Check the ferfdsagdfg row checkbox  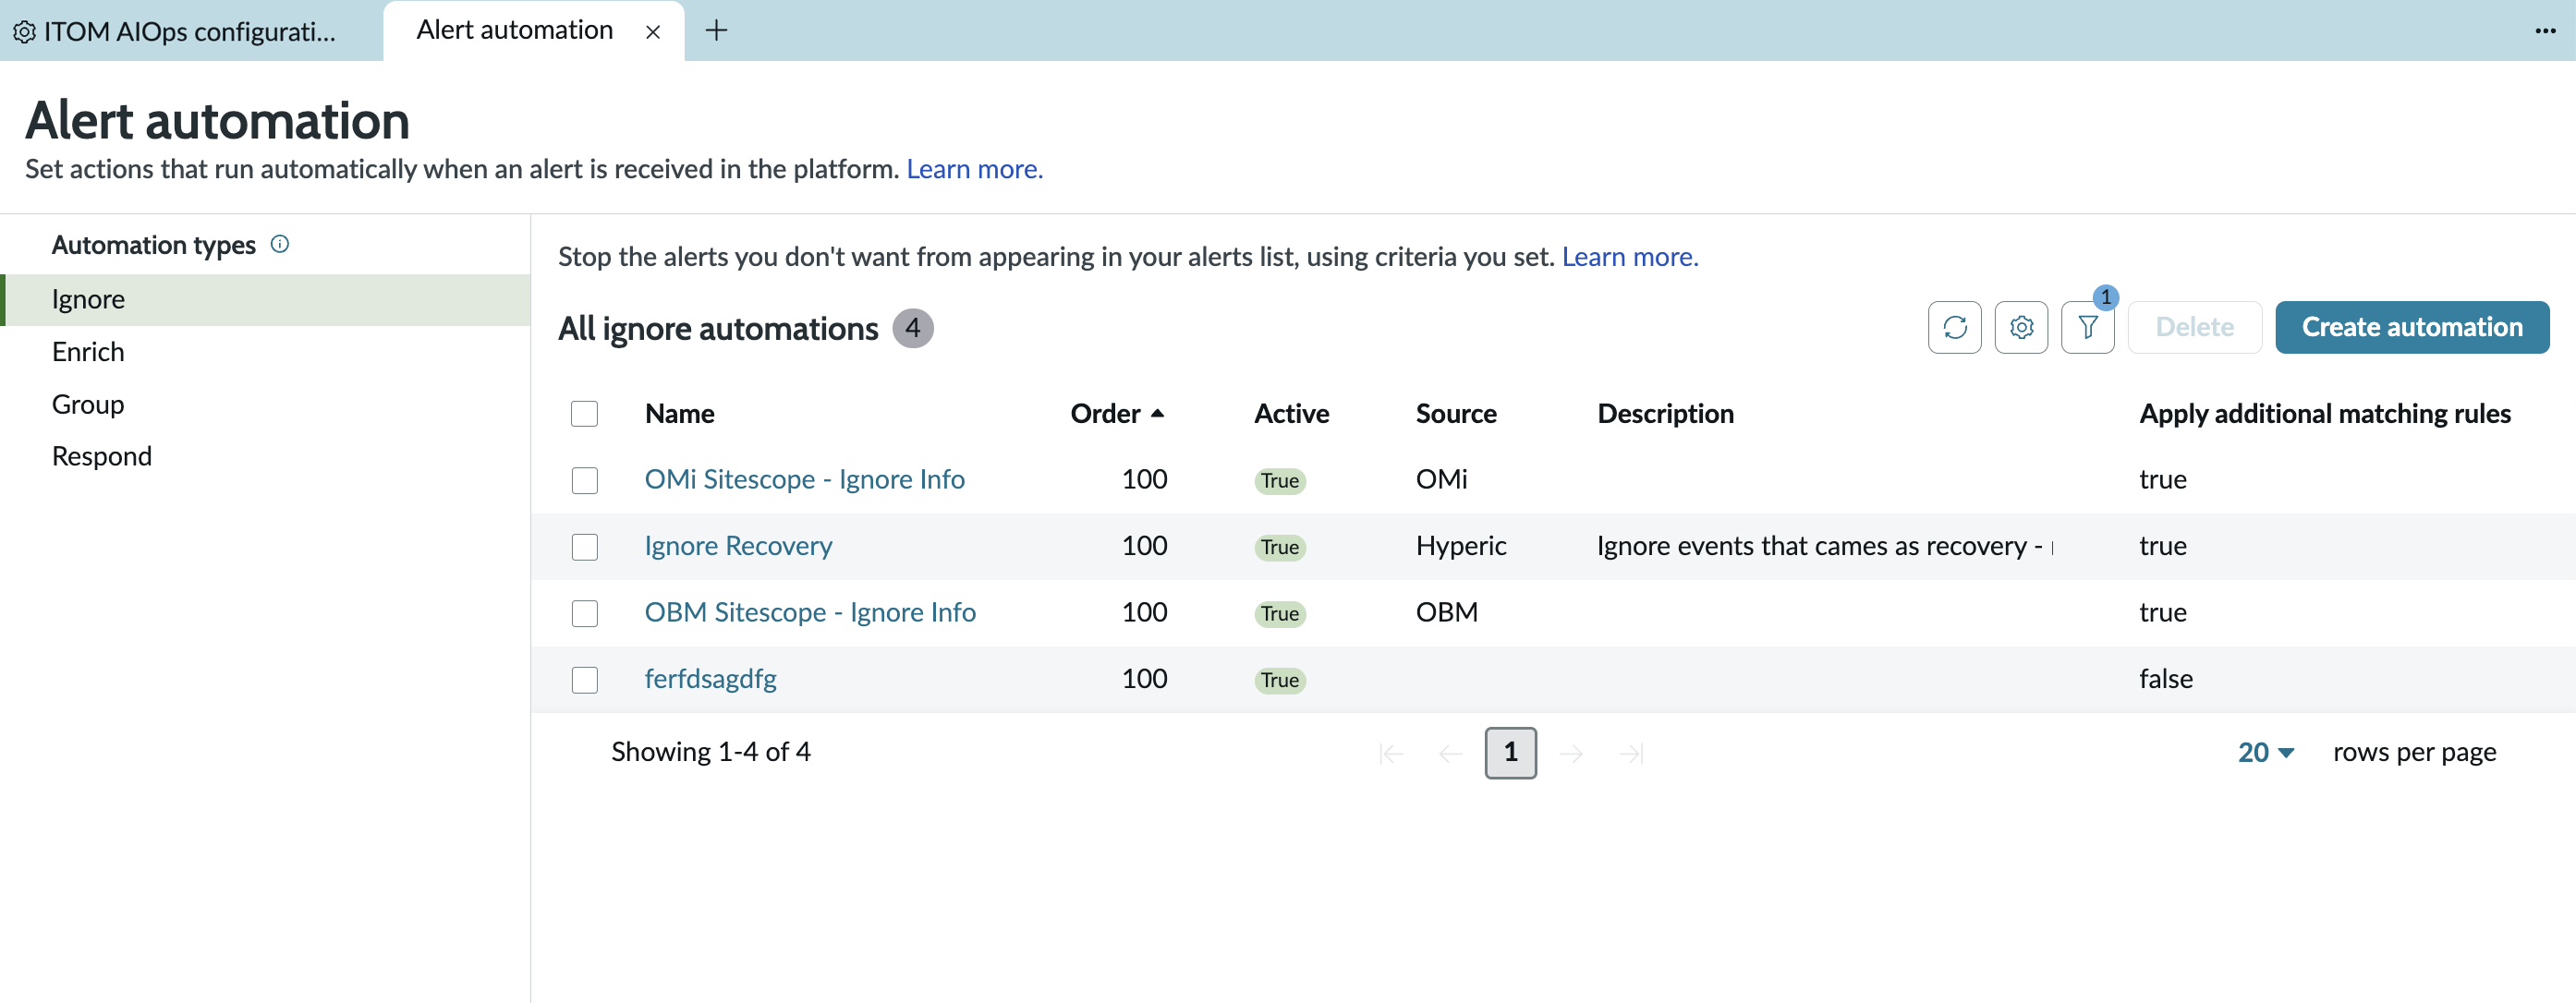(584, 680)
